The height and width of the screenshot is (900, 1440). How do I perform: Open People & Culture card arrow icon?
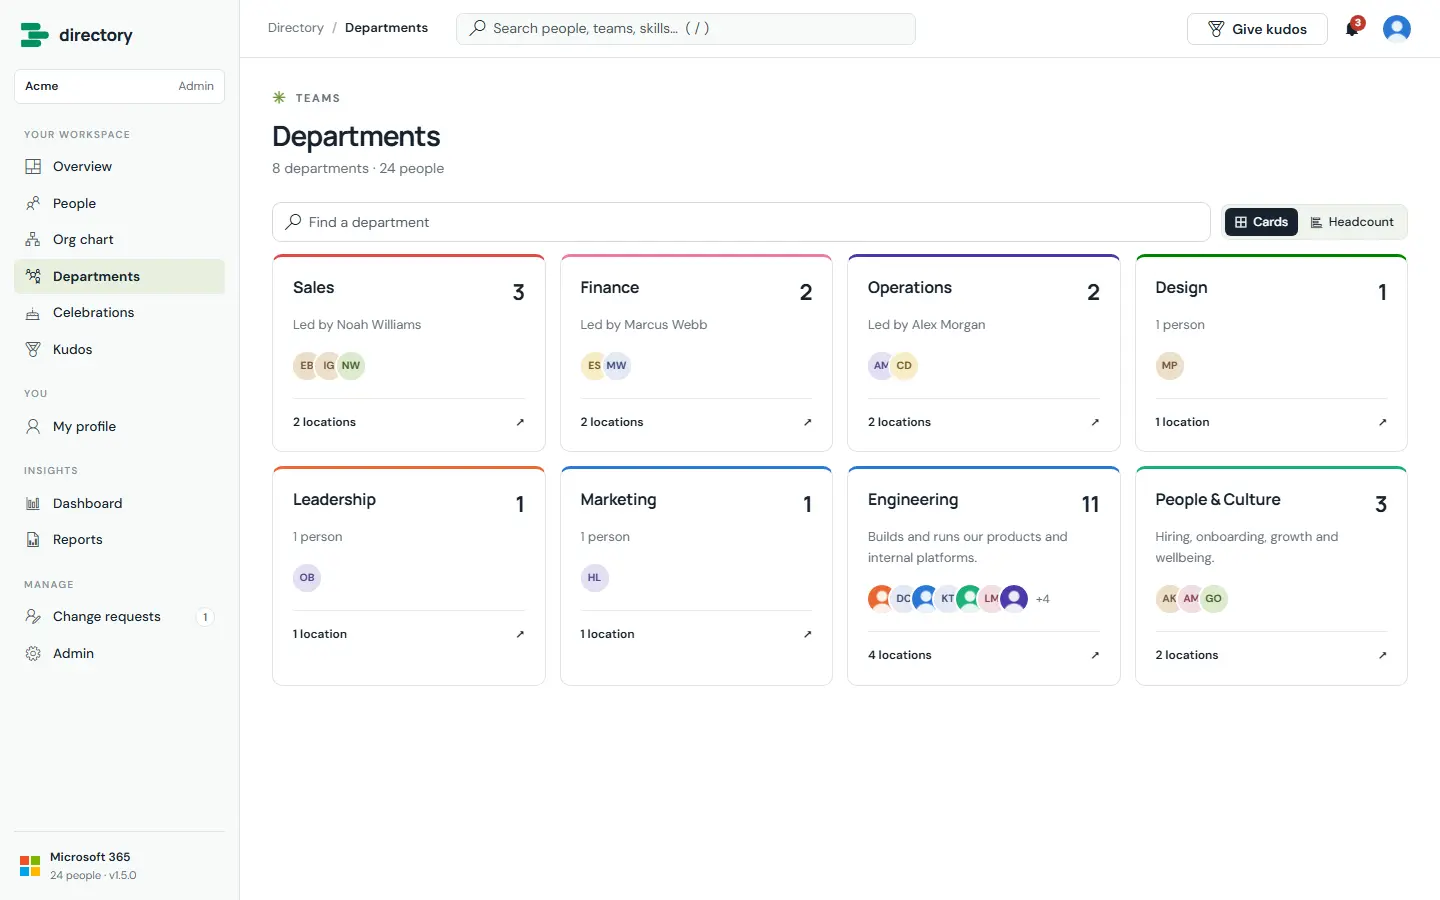tap(1382, 655)
